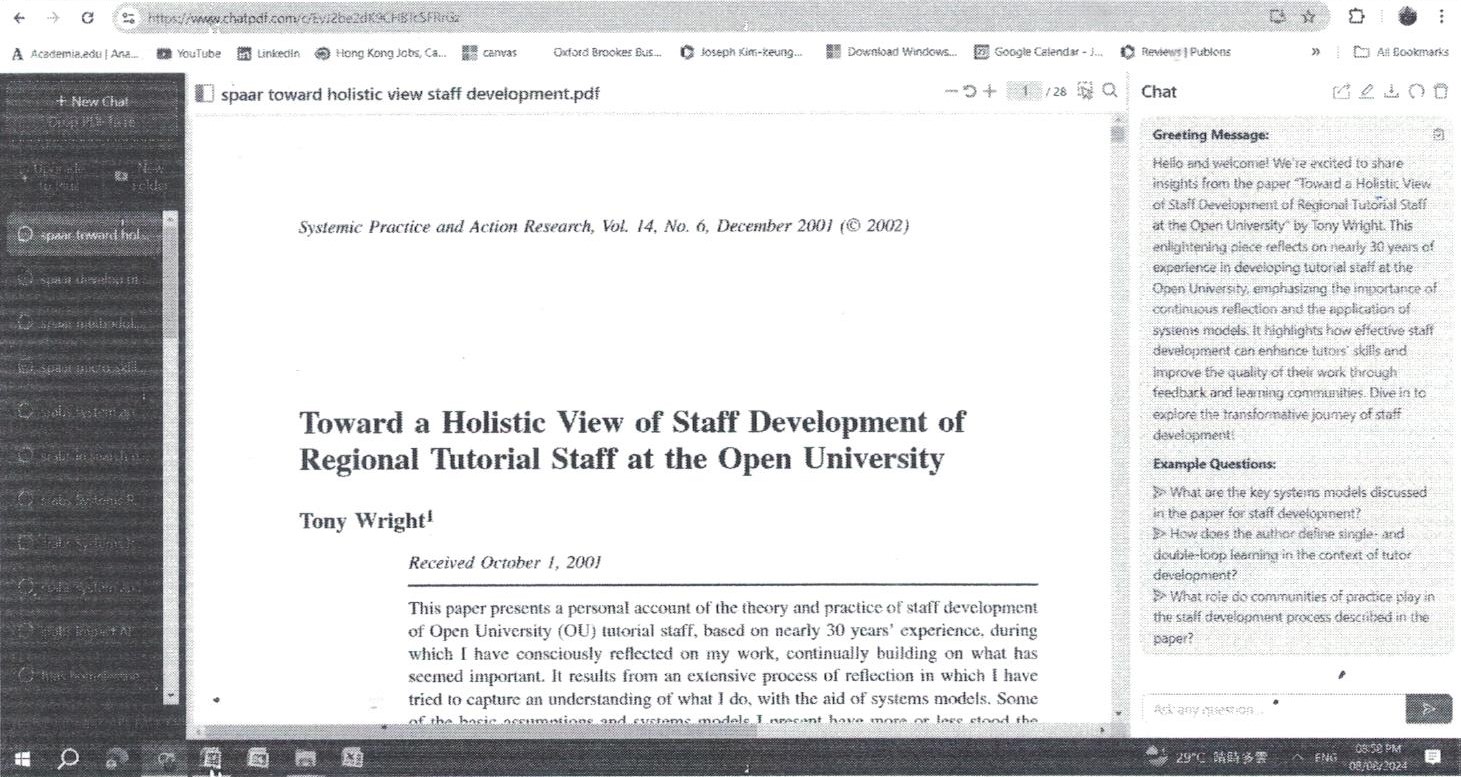Ask example question about communities of practice
The width and height of the screenshot is (1461, 777).
[x=1293, y=617]
